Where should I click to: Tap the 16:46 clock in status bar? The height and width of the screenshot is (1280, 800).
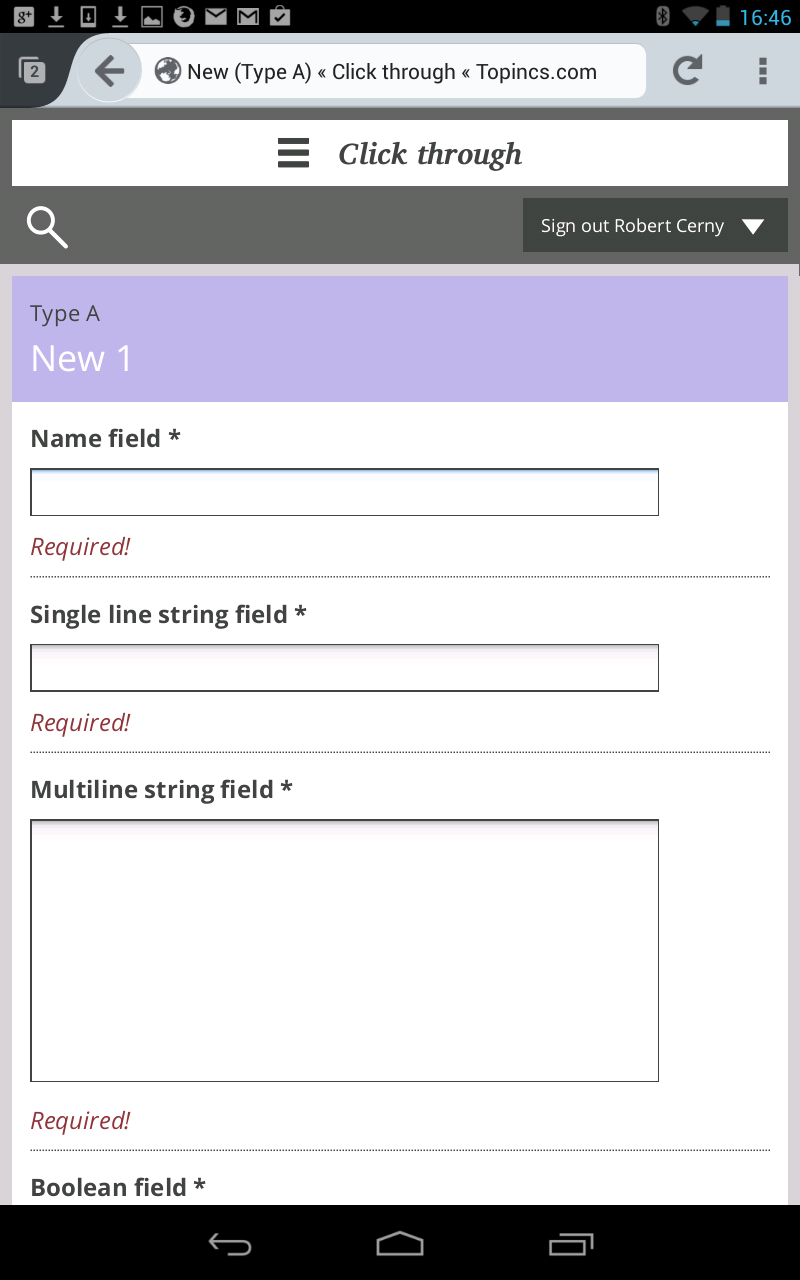coord(765,17)
